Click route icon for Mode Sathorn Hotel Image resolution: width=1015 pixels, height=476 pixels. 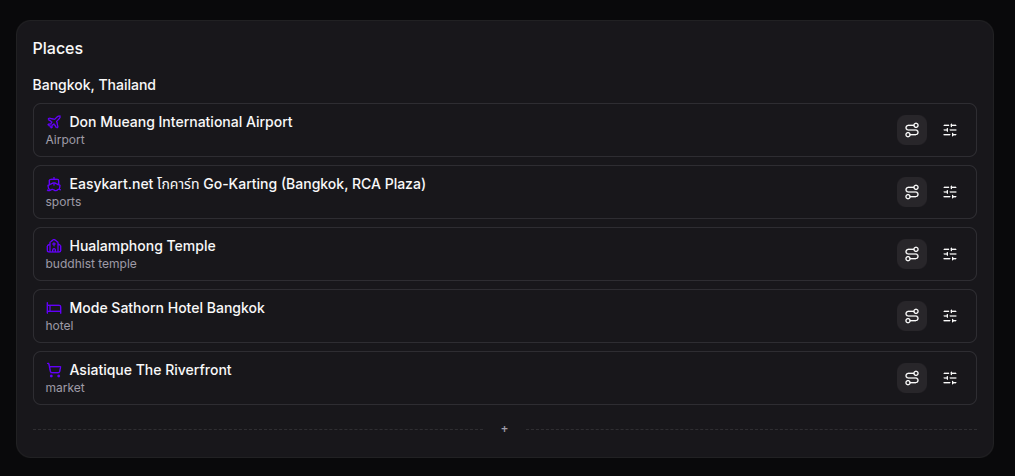point(911,316)
